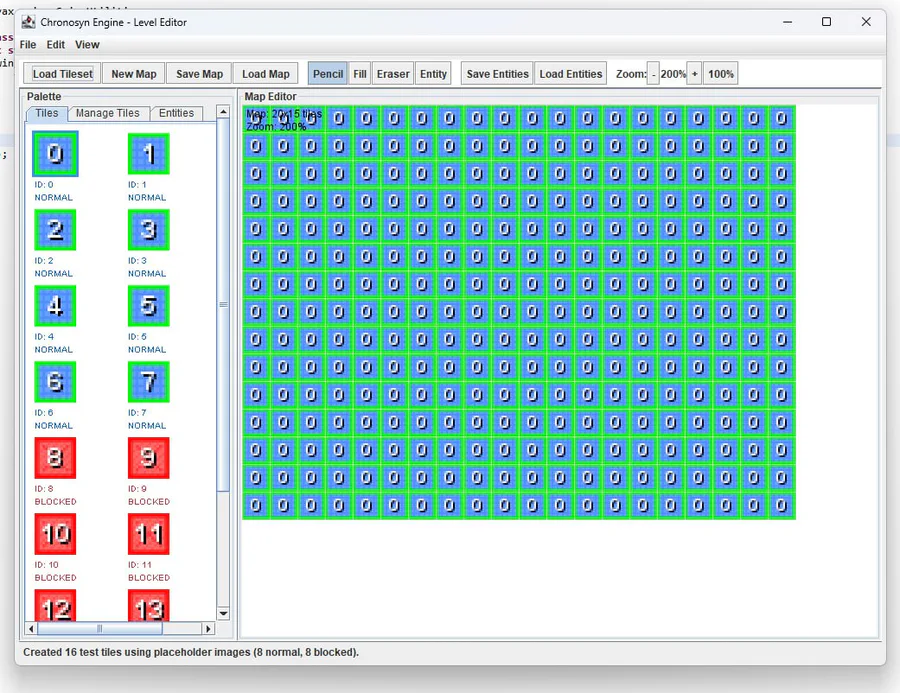
Task: Click the 200% zoom value text
Action: coord(673,74)
